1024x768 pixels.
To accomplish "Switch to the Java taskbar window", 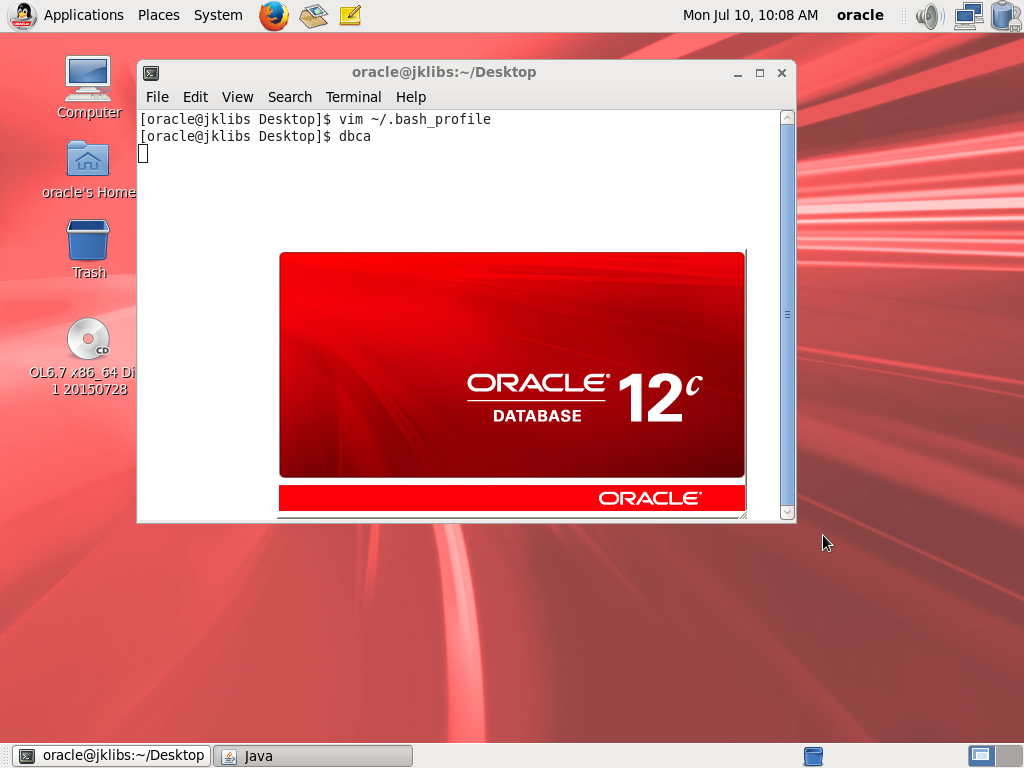I will 314,756.
